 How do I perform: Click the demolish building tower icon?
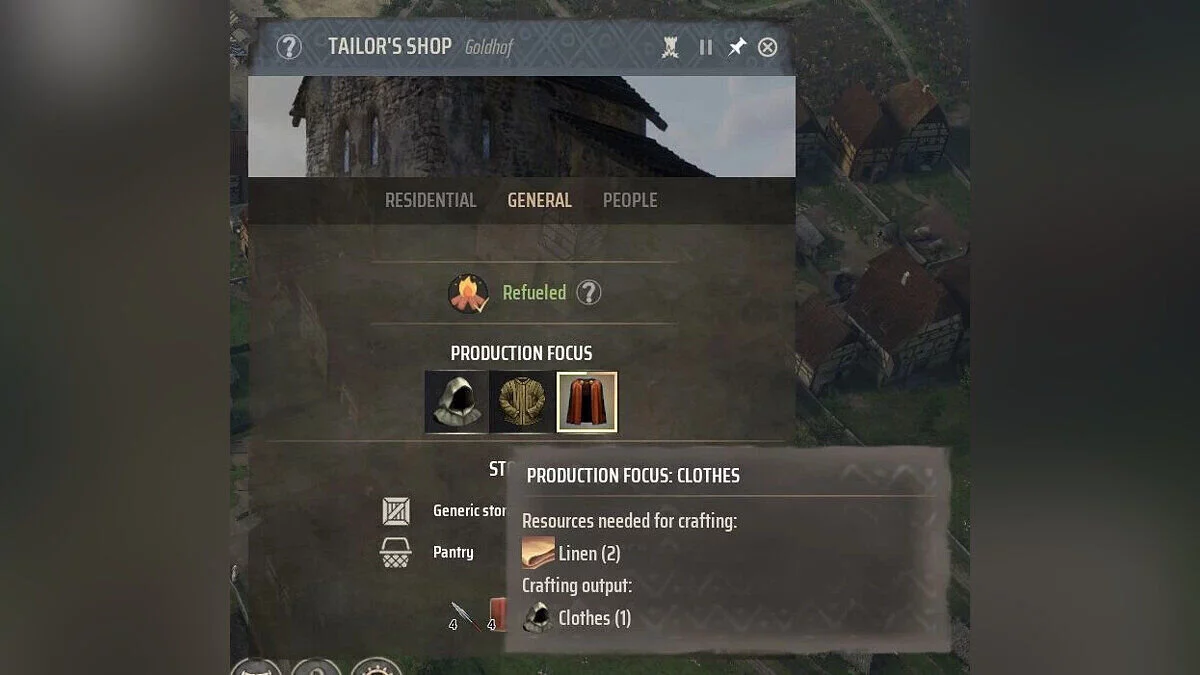pyautogui.click(x=671, y=47)
